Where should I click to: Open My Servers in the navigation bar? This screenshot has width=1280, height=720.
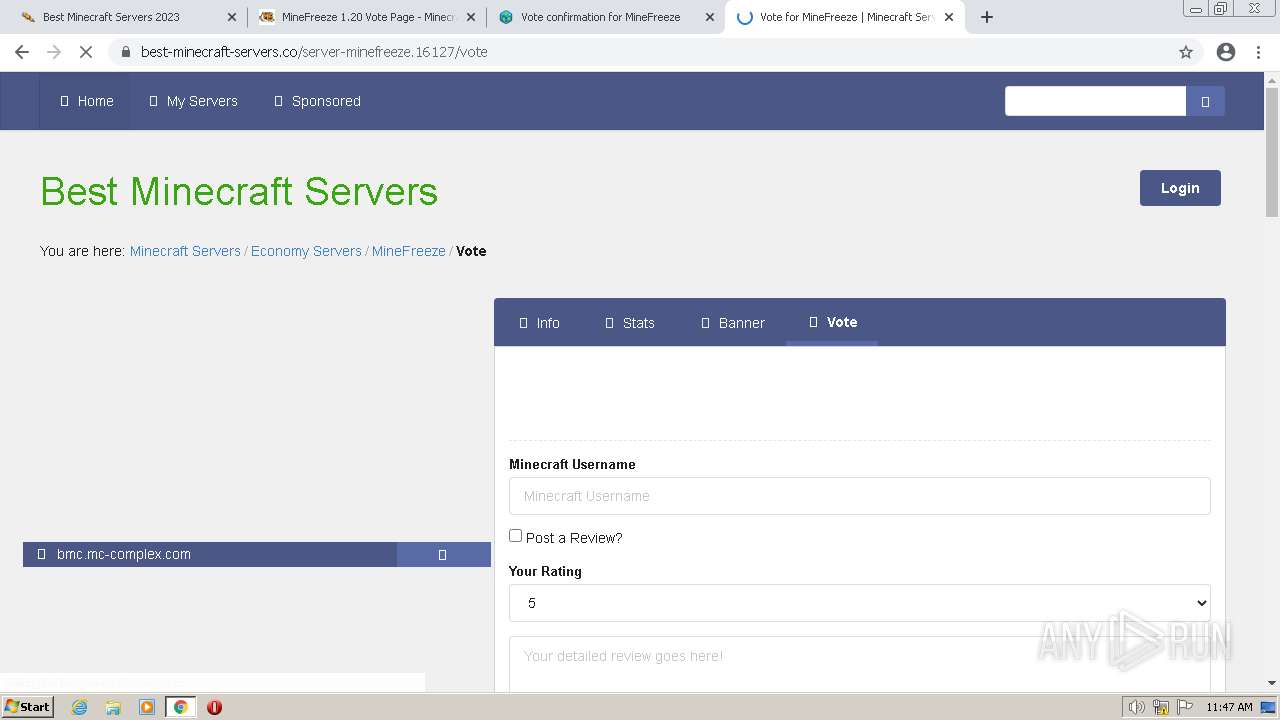193,101
